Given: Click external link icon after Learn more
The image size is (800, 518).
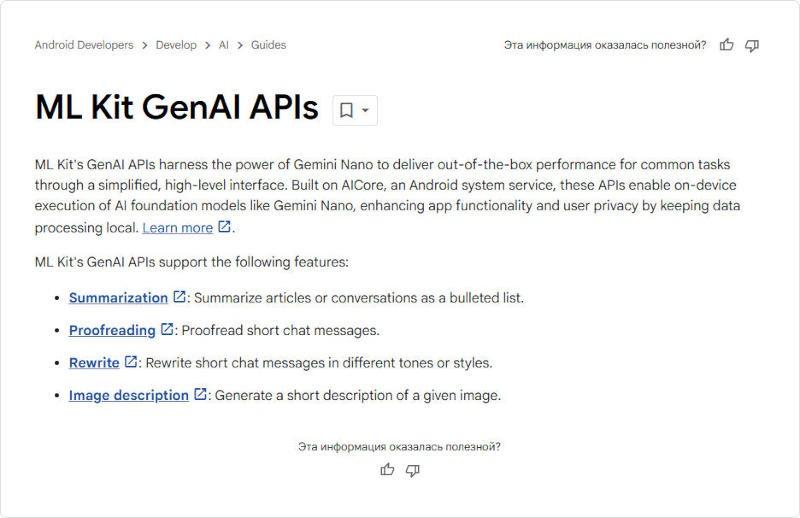Looking at the screenshot, I should (x=225, y=227).
